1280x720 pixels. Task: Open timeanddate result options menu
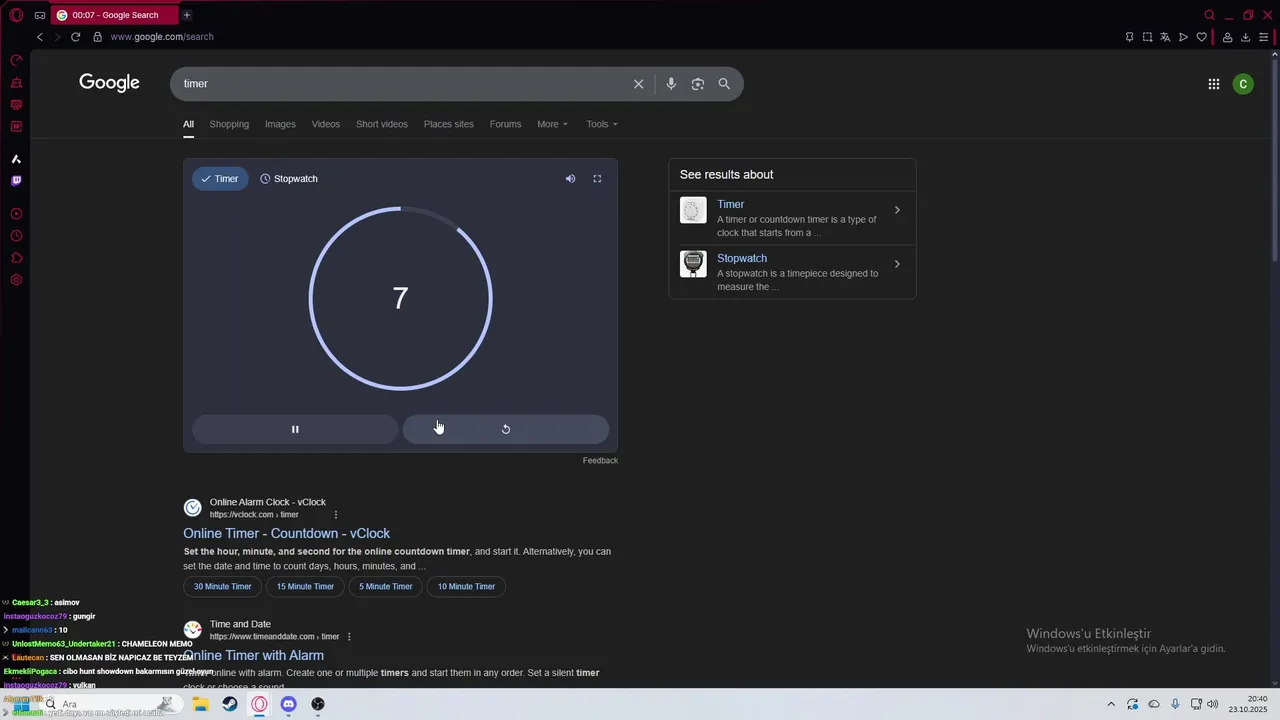pyautogui.click(x=349, y=637)
